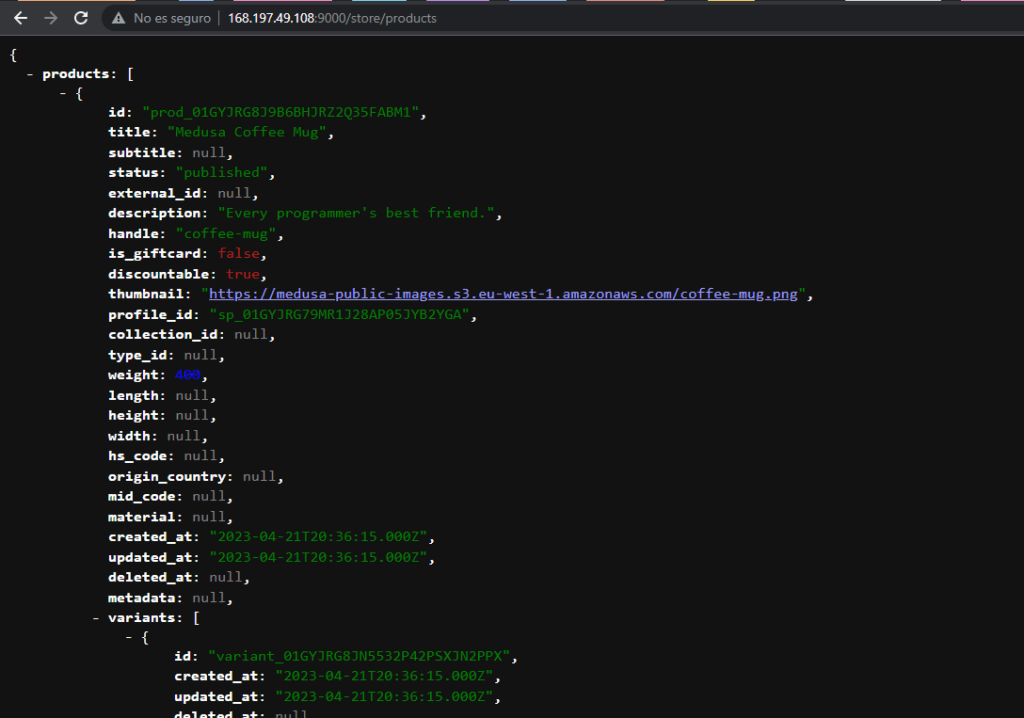Collapse the first variant object
Image resolution: width=1024 pixels, height=718 pixels.
tap(130, 637)
